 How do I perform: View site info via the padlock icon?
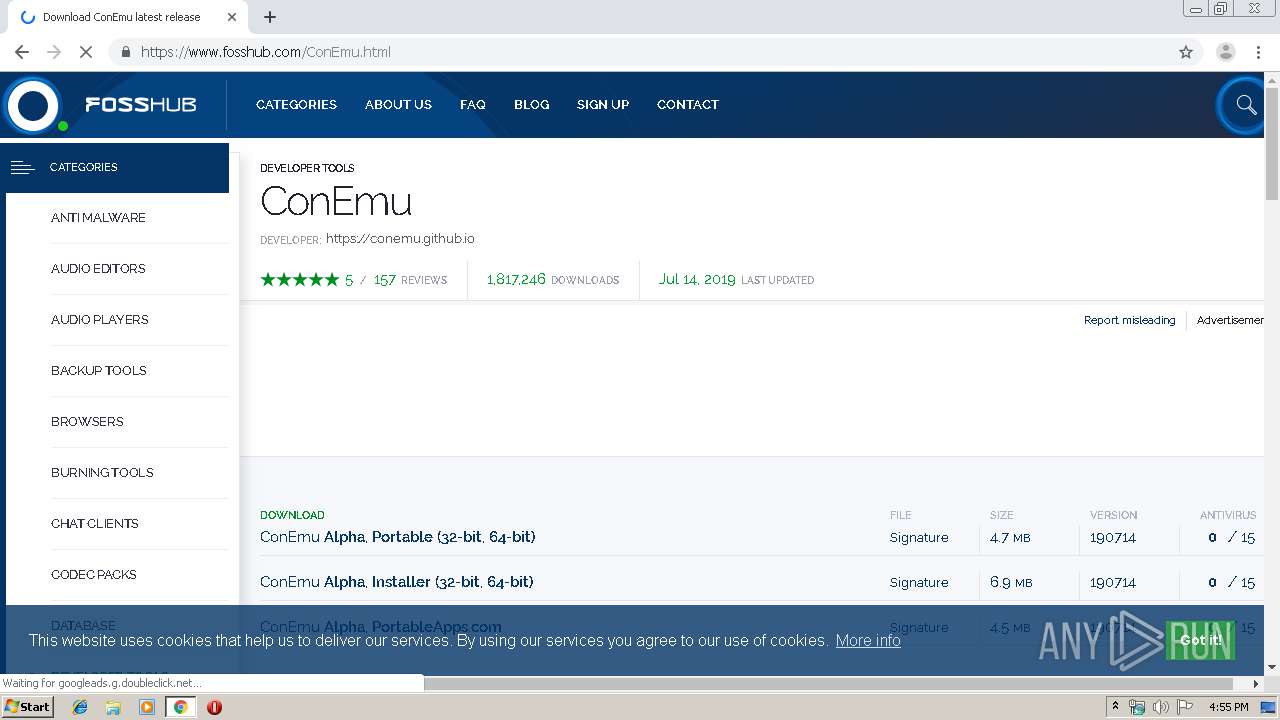coord(125,52)
